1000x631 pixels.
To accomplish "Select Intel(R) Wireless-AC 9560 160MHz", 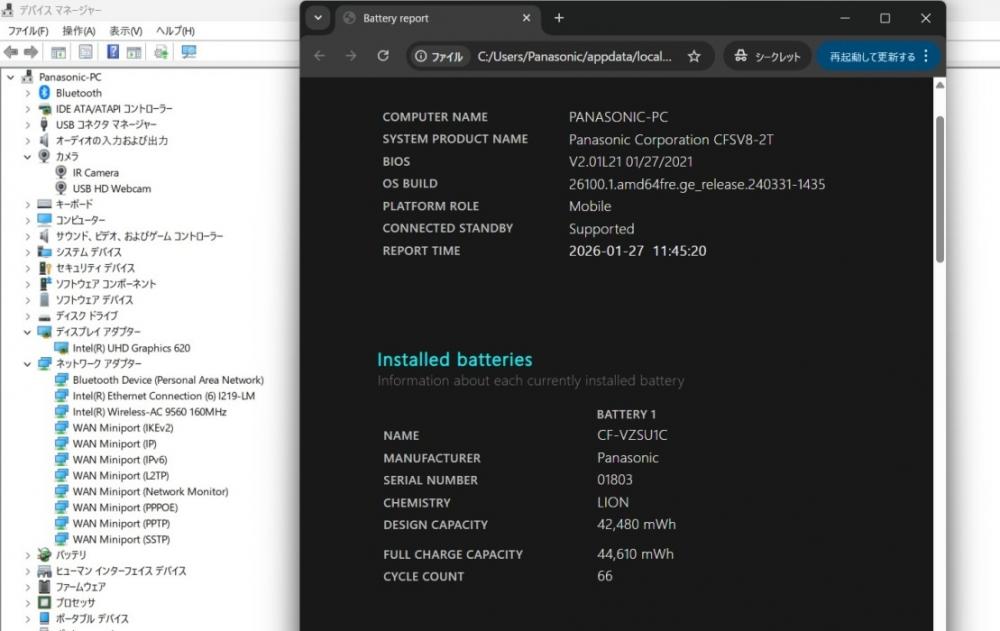I will pyautogui.click(x=149, y=412).
